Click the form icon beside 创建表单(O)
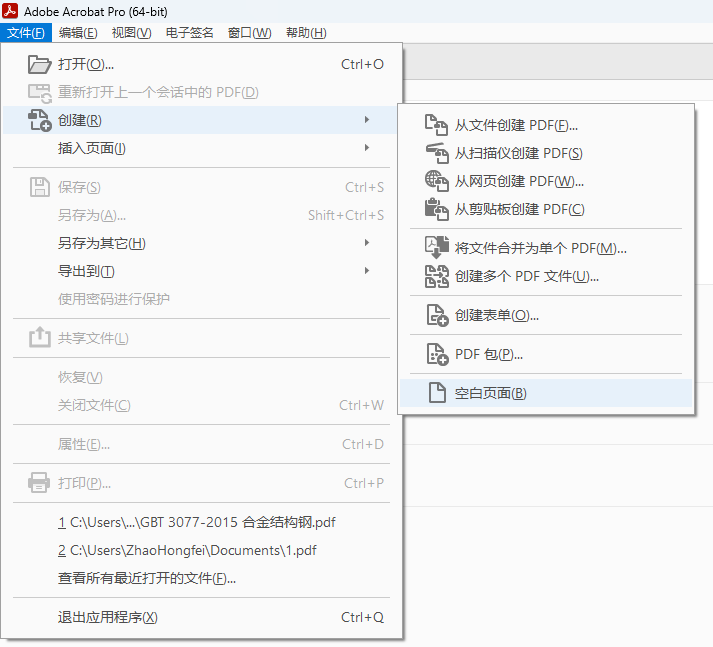Viewport: 713px width, 647px height. tap(437, 315)
